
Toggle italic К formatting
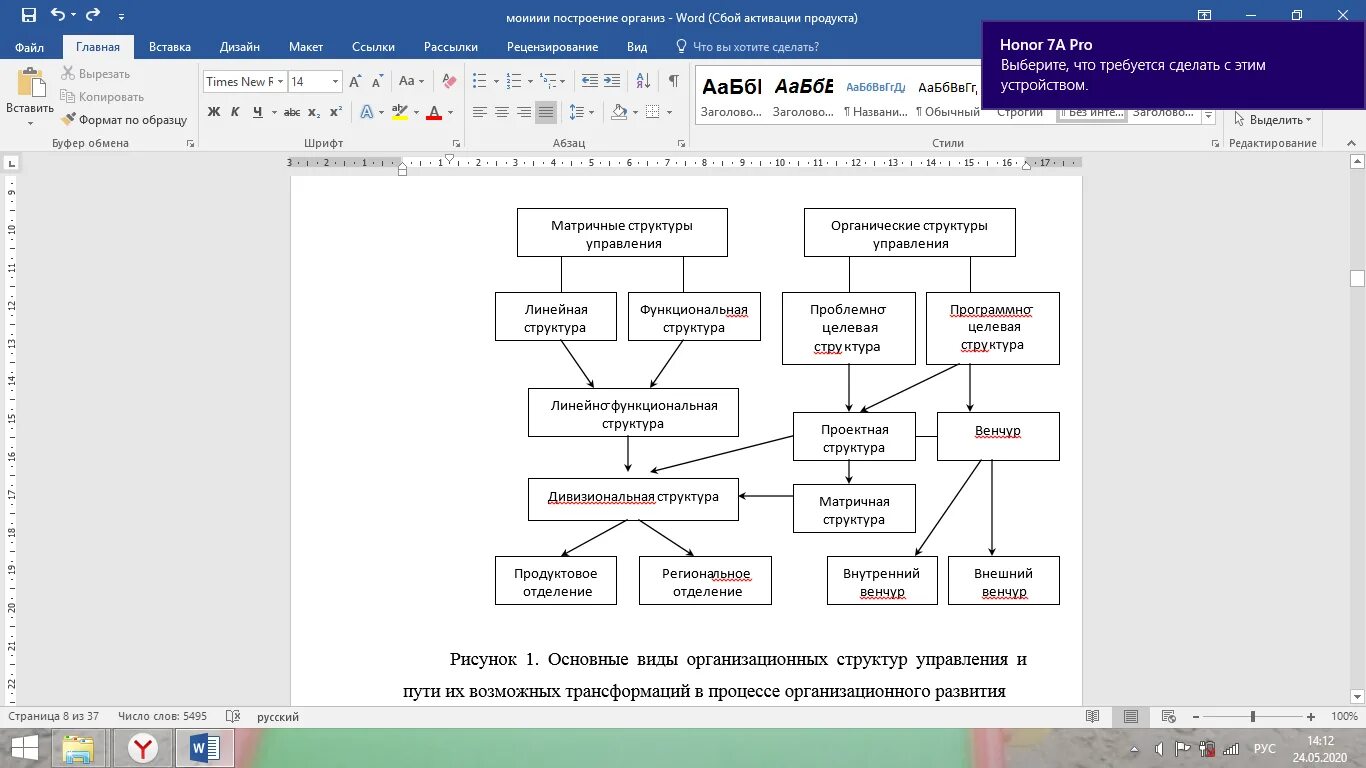236,112
